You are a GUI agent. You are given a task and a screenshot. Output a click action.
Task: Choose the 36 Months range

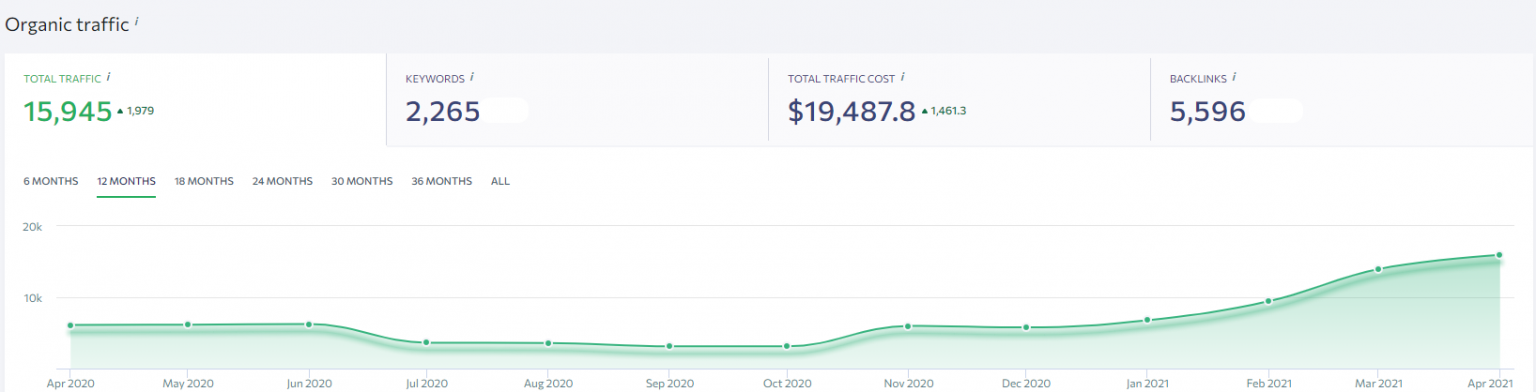(x=441, y=181)
